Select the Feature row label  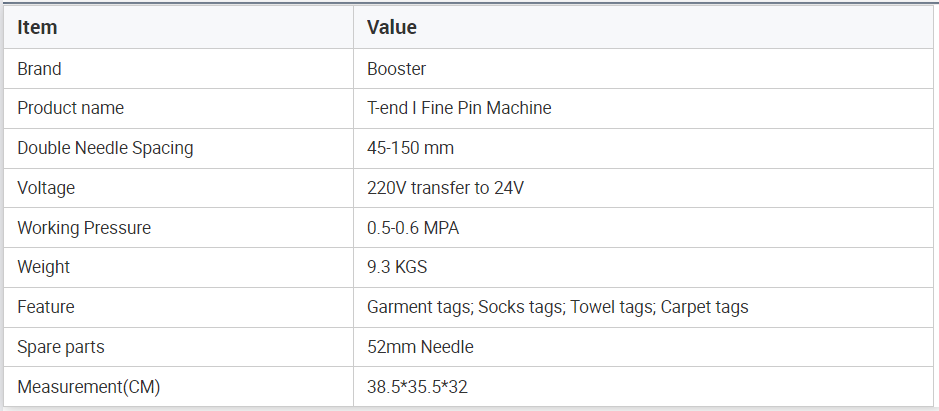[46, 307]
